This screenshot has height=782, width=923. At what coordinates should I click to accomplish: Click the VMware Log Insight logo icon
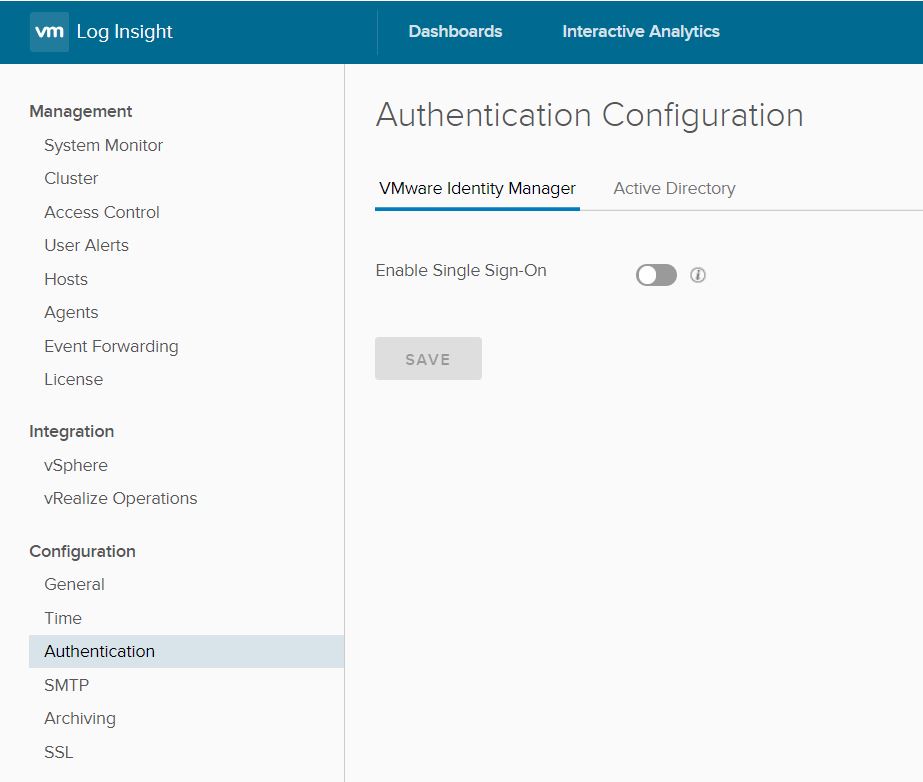tap(47, 31)
